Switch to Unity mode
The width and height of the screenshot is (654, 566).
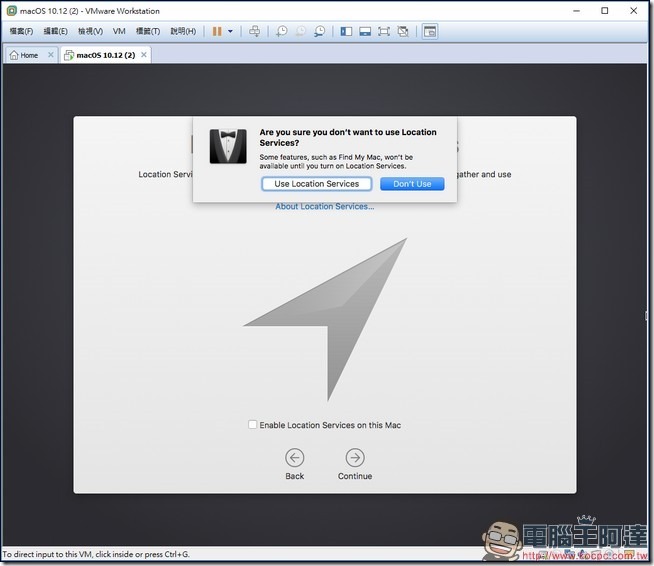403,31
